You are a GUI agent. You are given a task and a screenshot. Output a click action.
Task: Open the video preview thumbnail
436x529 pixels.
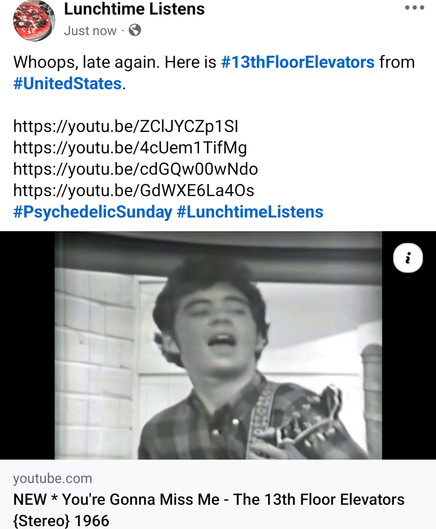218,345
